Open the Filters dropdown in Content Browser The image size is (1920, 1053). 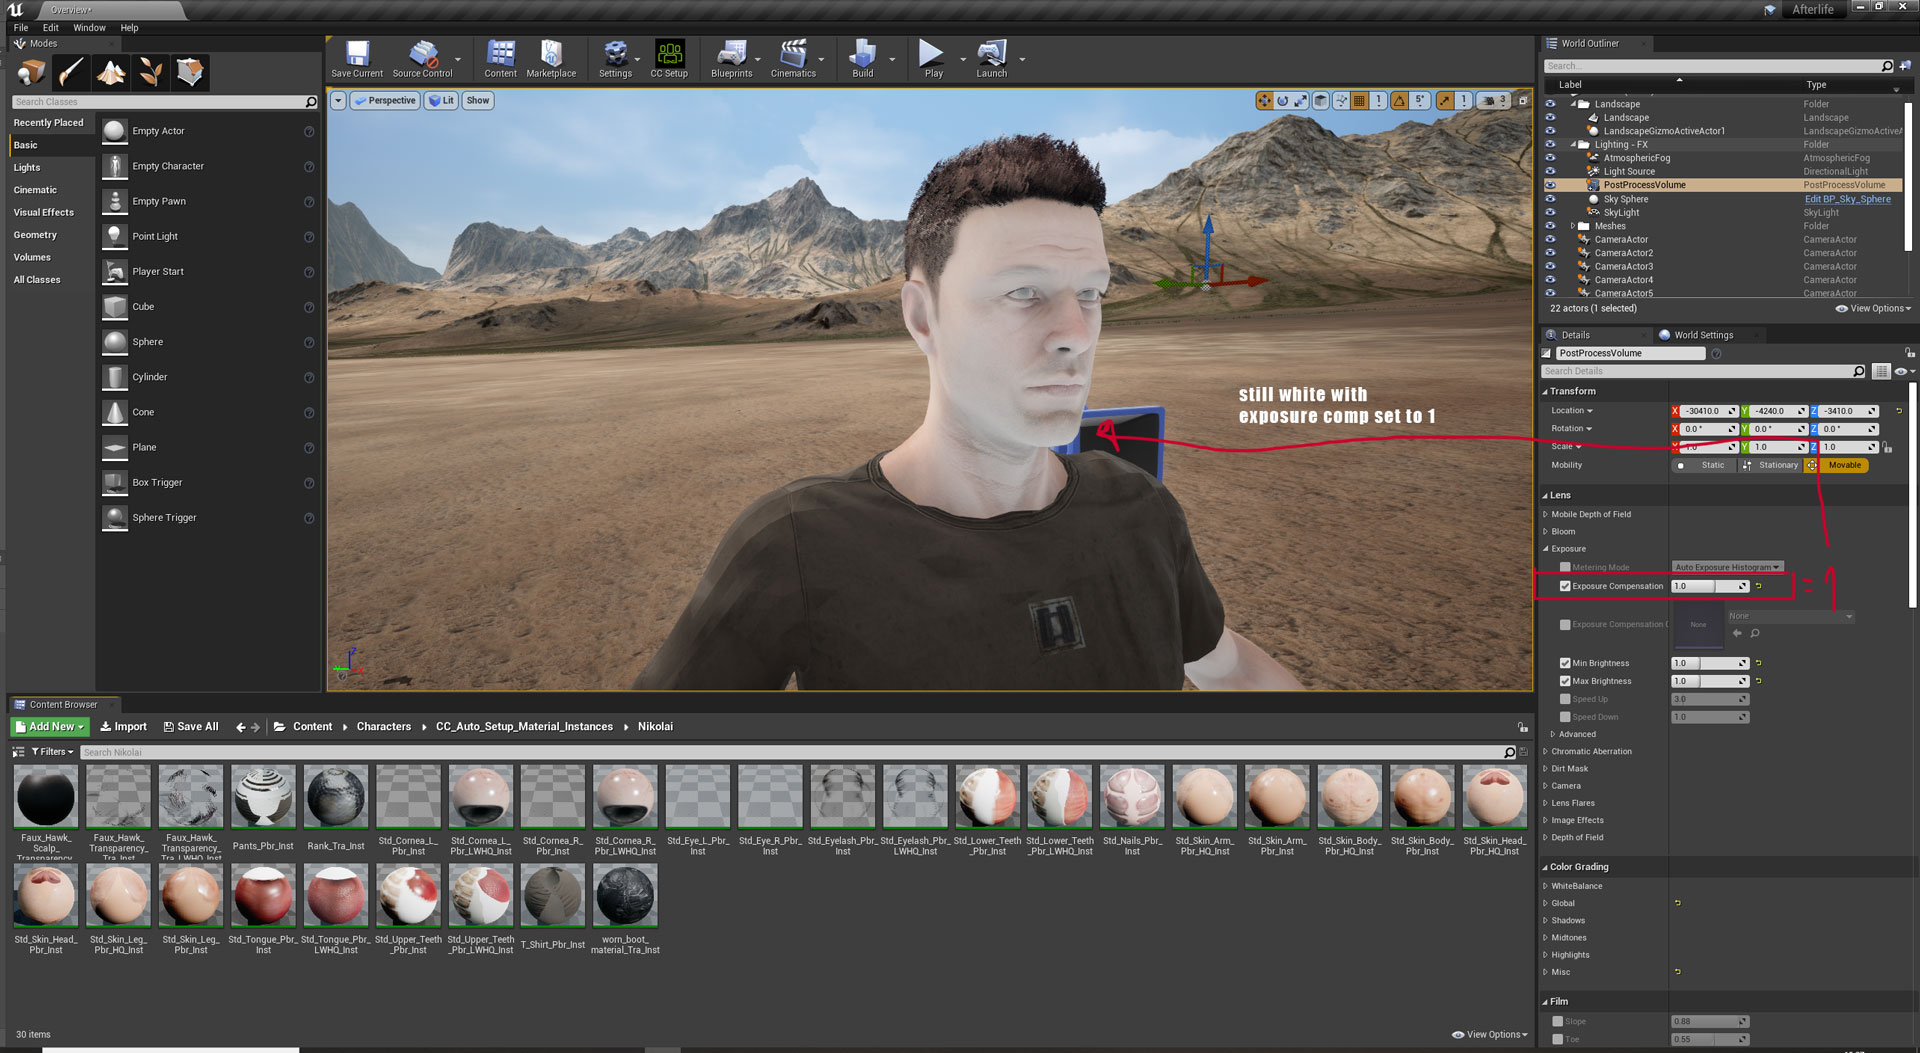(53, 752)
